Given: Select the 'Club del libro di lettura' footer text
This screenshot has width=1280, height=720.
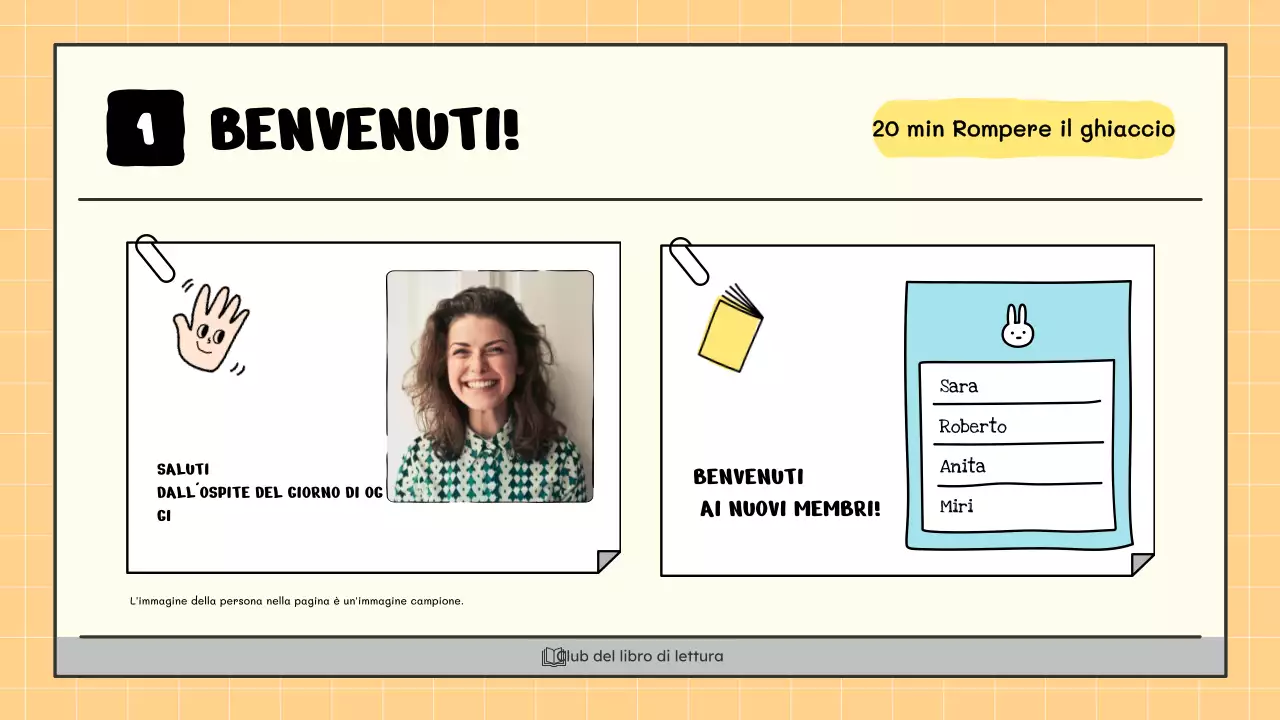Looking at the screenshot, I should (x=642, y=657).
